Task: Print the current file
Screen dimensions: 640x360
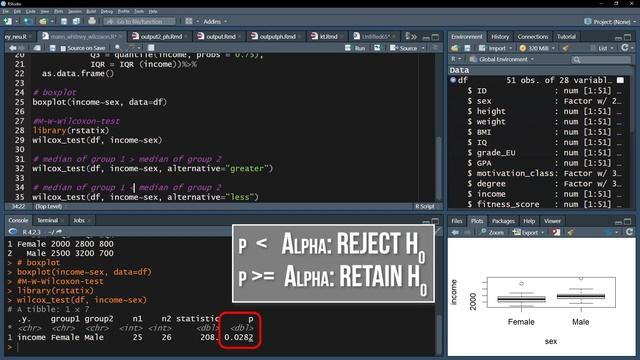Action: click(92, 21)
